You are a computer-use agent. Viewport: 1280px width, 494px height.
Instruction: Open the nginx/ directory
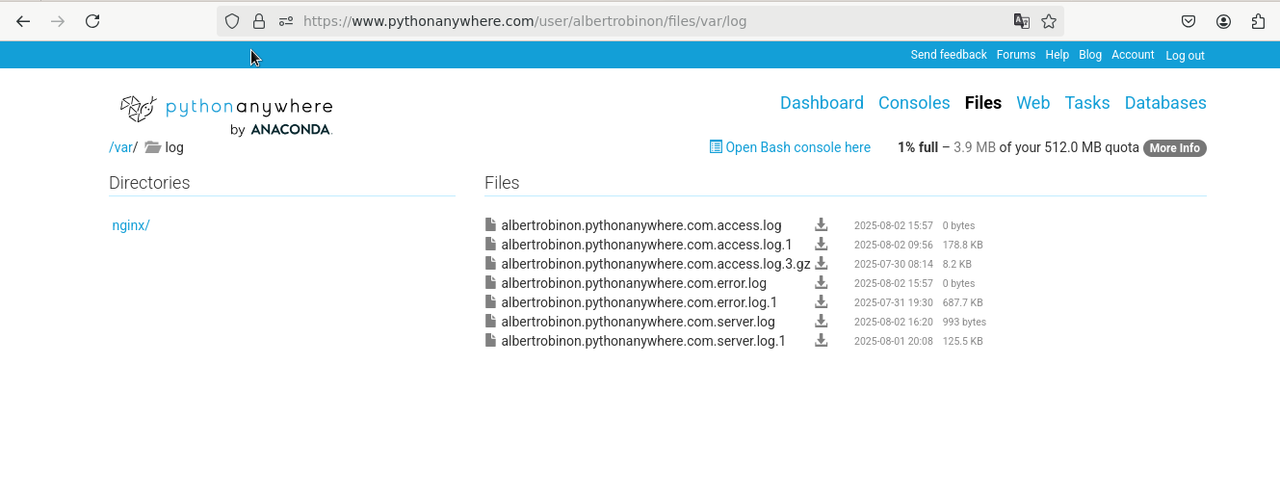click(x=131, y=225)
